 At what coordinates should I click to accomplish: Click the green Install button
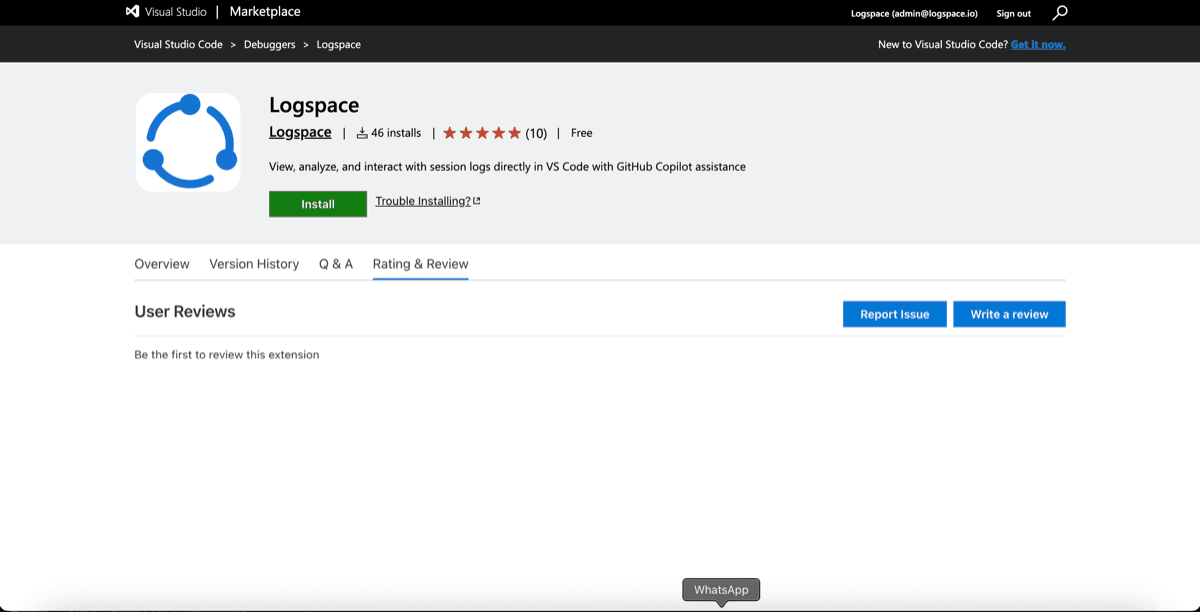(318, 204)
